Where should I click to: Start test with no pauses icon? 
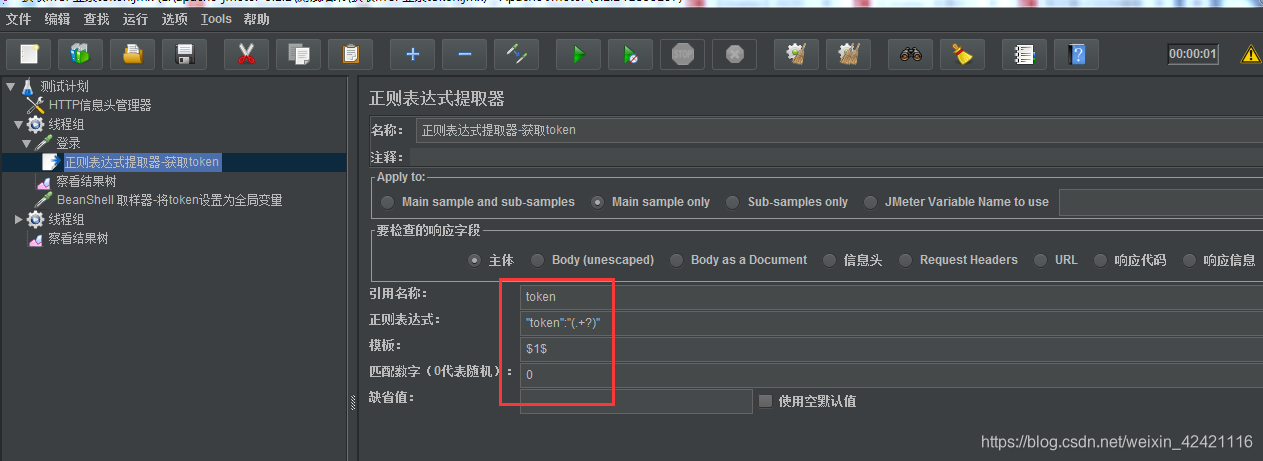(x=630, y=54)
